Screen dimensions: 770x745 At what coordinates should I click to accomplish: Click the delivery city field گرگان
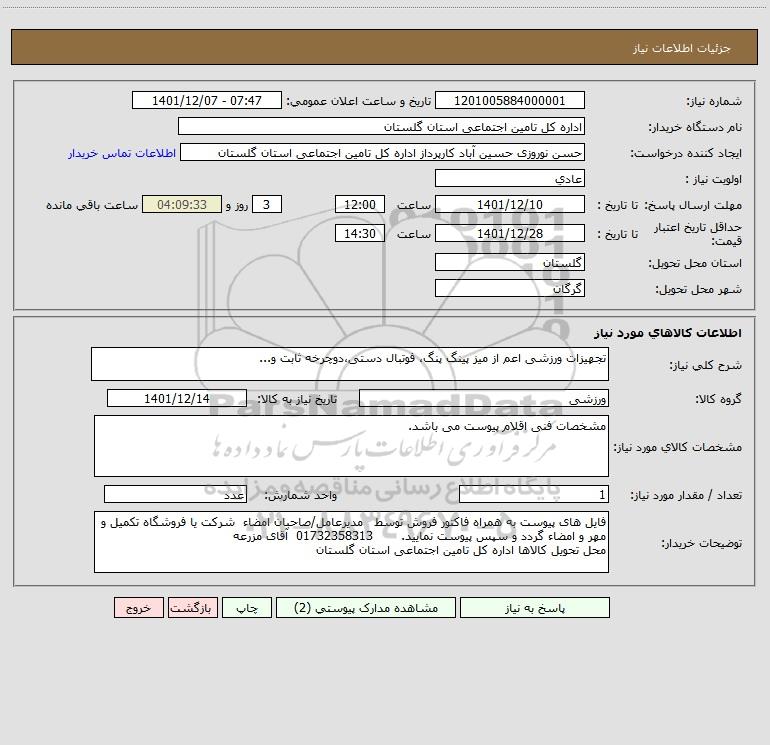coord(510,288)
